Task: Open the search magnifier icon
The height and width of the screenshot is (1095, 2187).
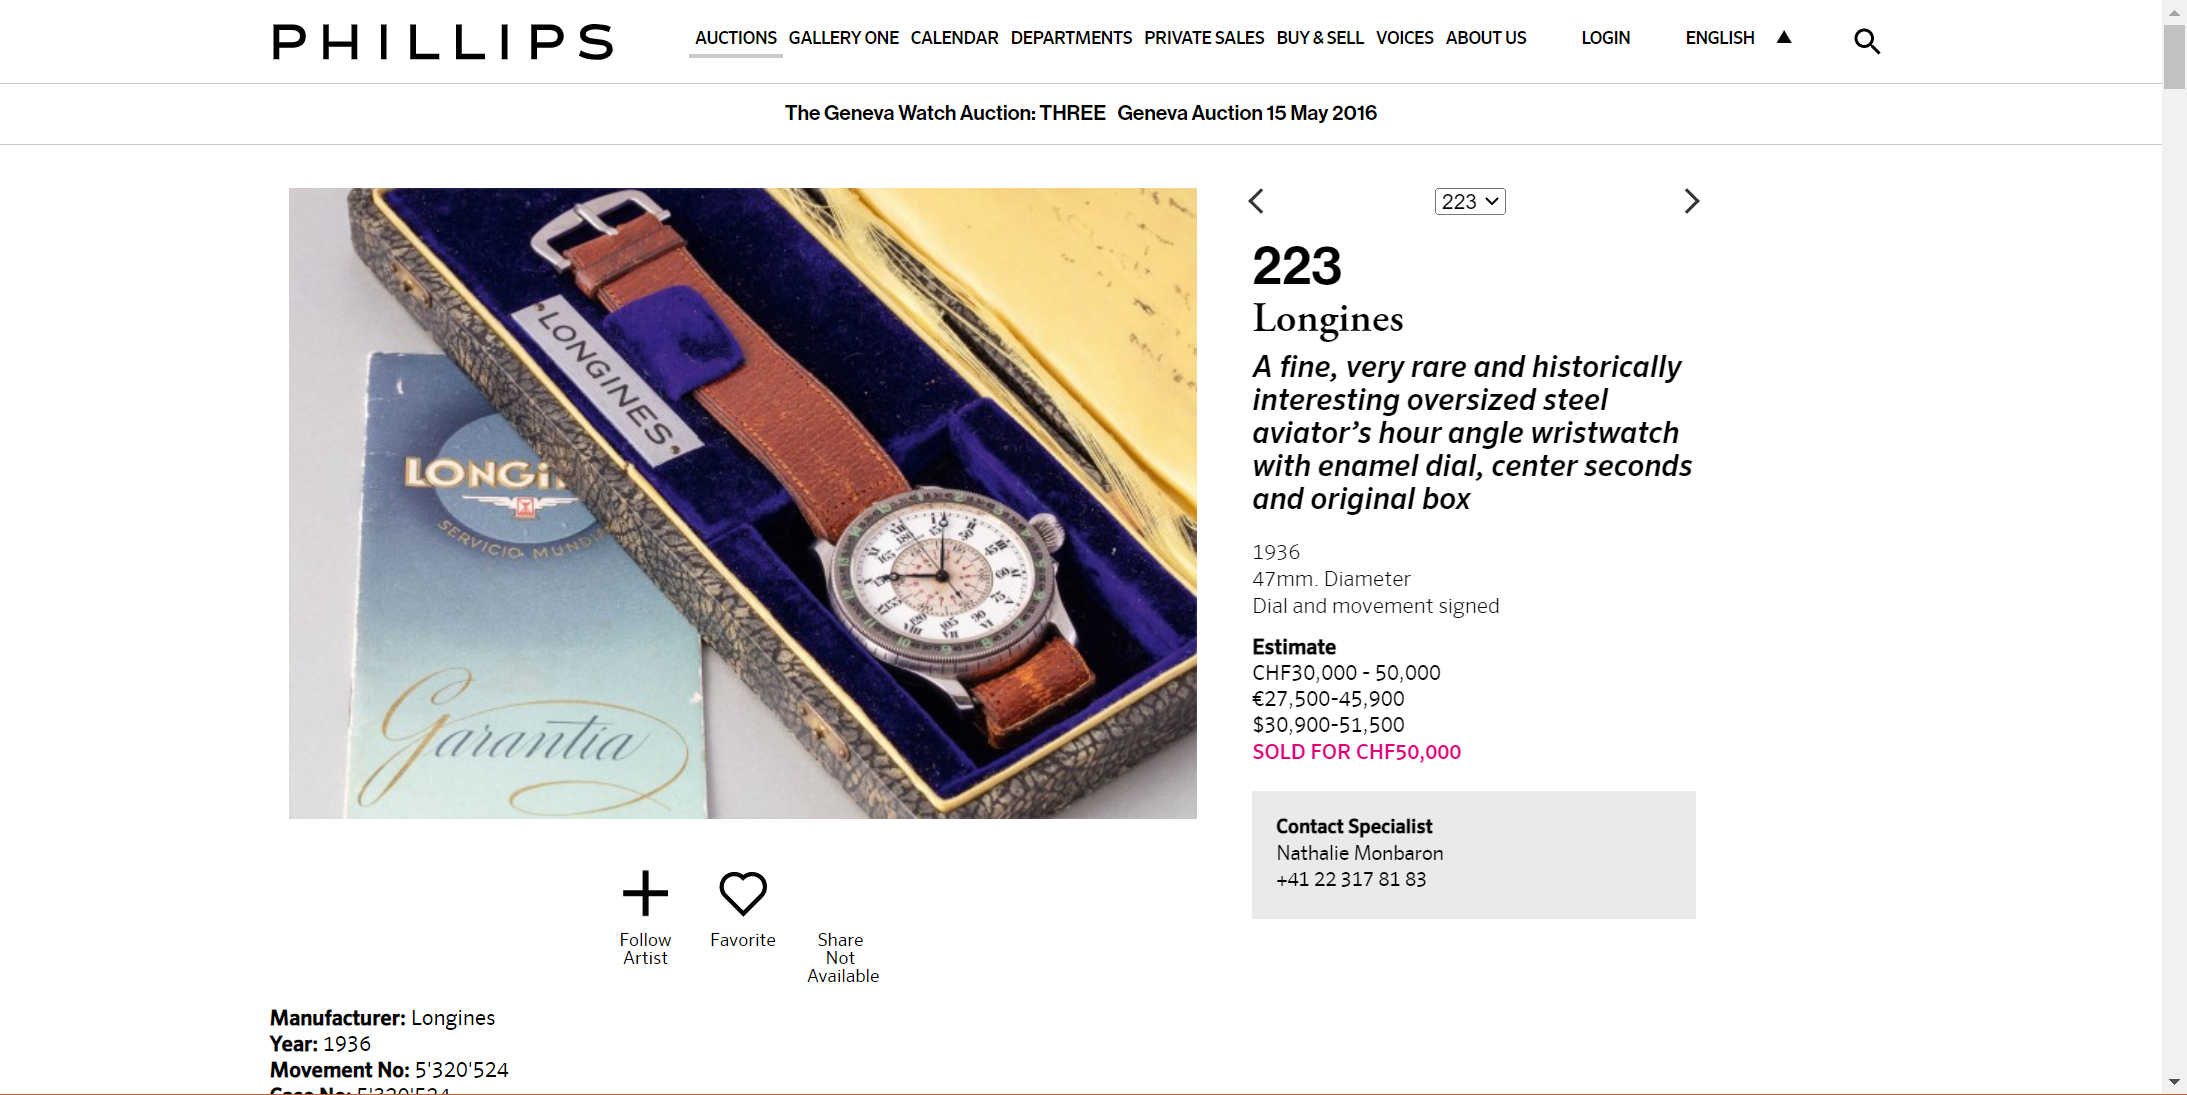Action: (x=1866, y=41)
